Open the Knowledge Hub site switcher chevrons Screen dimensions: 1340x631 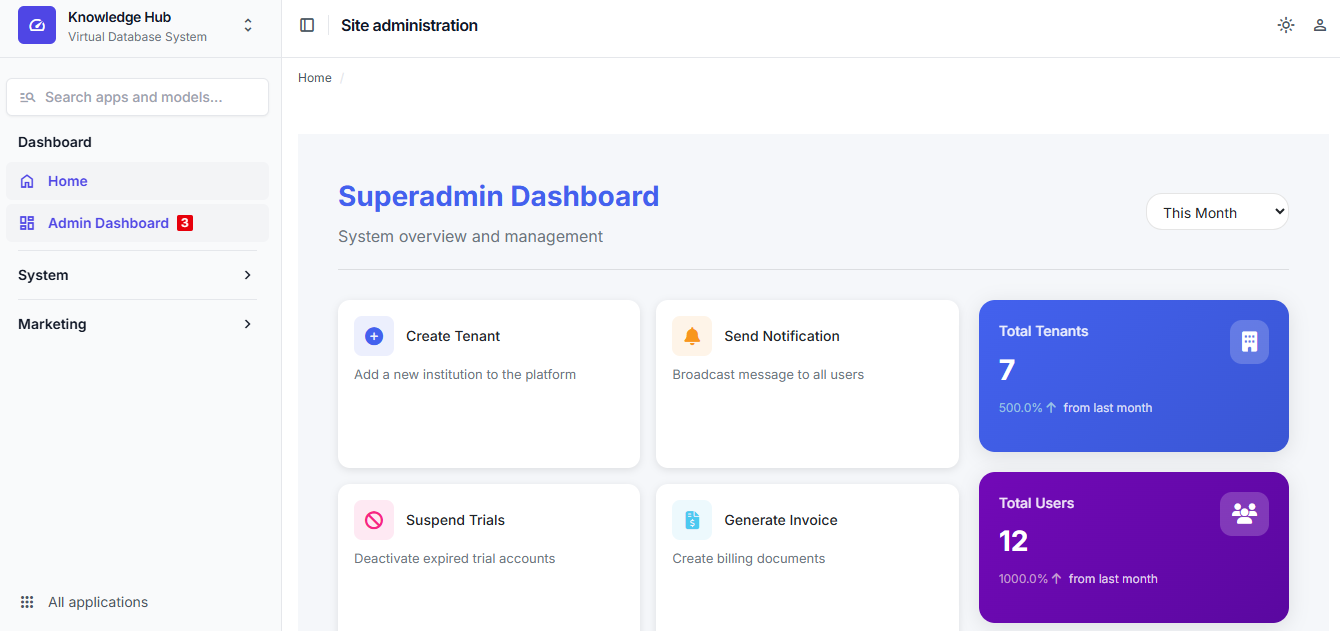(x=248, y=26)
